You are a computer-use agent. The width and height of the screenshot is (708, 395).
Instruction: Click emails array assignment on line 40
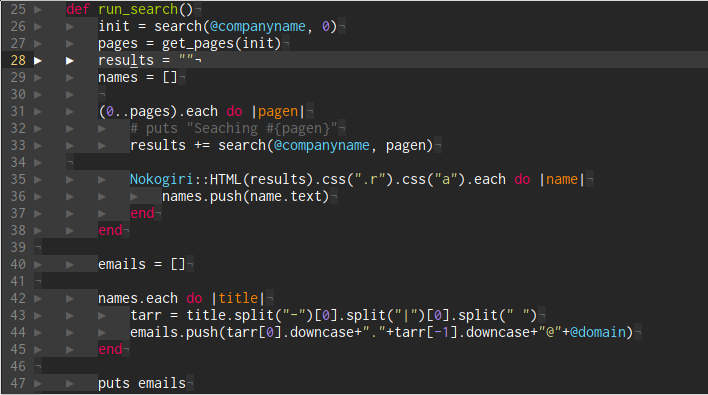141,265
